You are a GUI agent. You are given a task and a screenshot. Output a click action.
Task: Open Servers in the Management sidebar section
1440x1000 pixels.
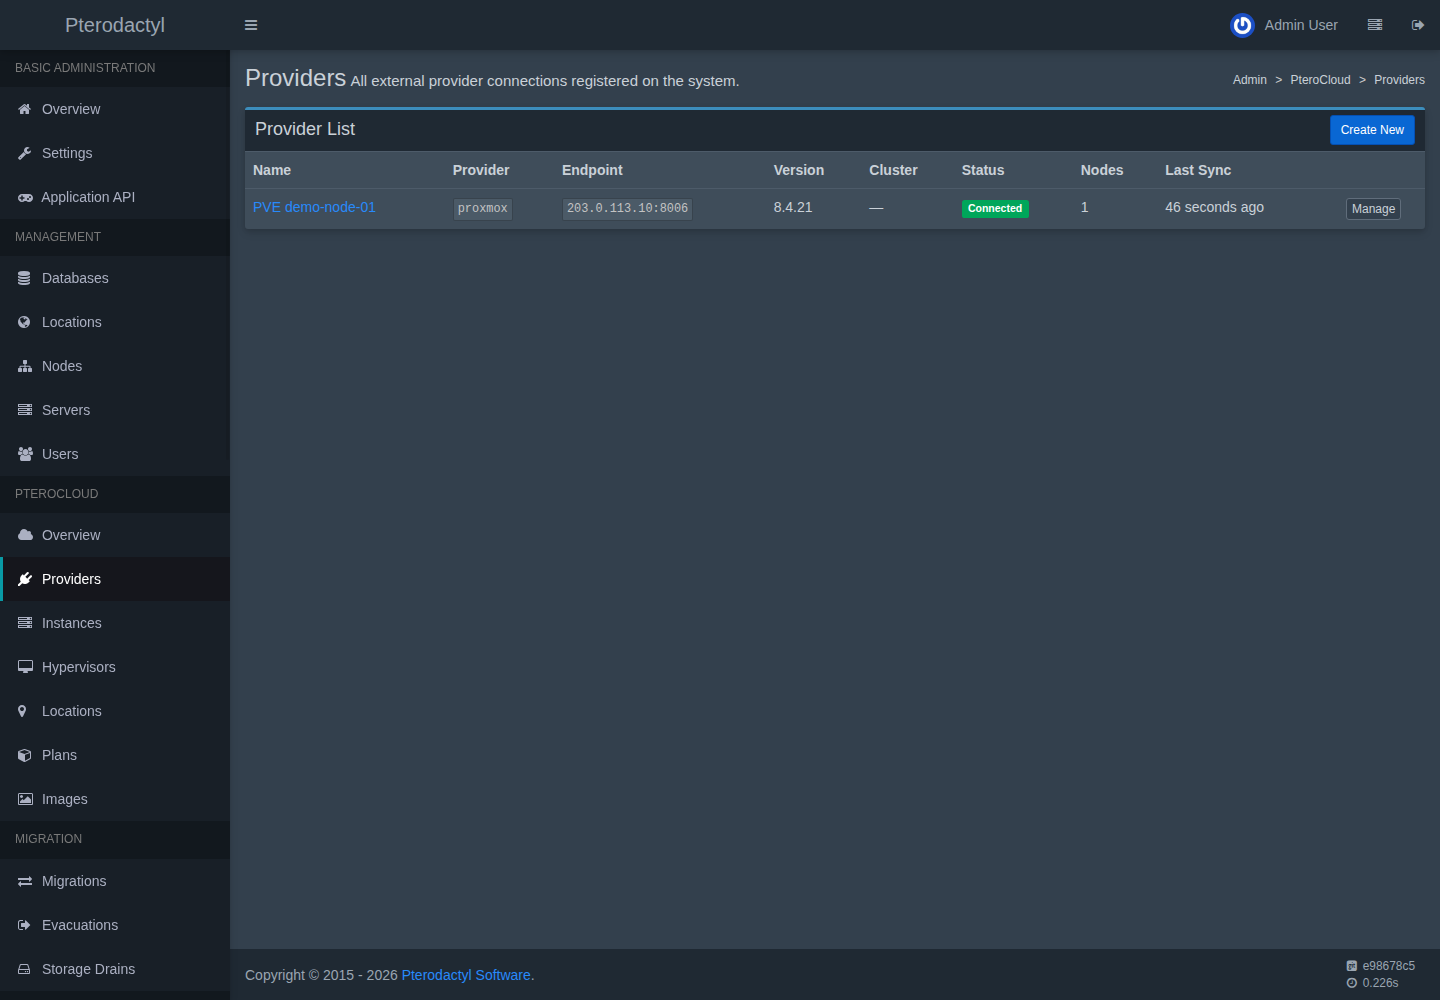[115, 410]
